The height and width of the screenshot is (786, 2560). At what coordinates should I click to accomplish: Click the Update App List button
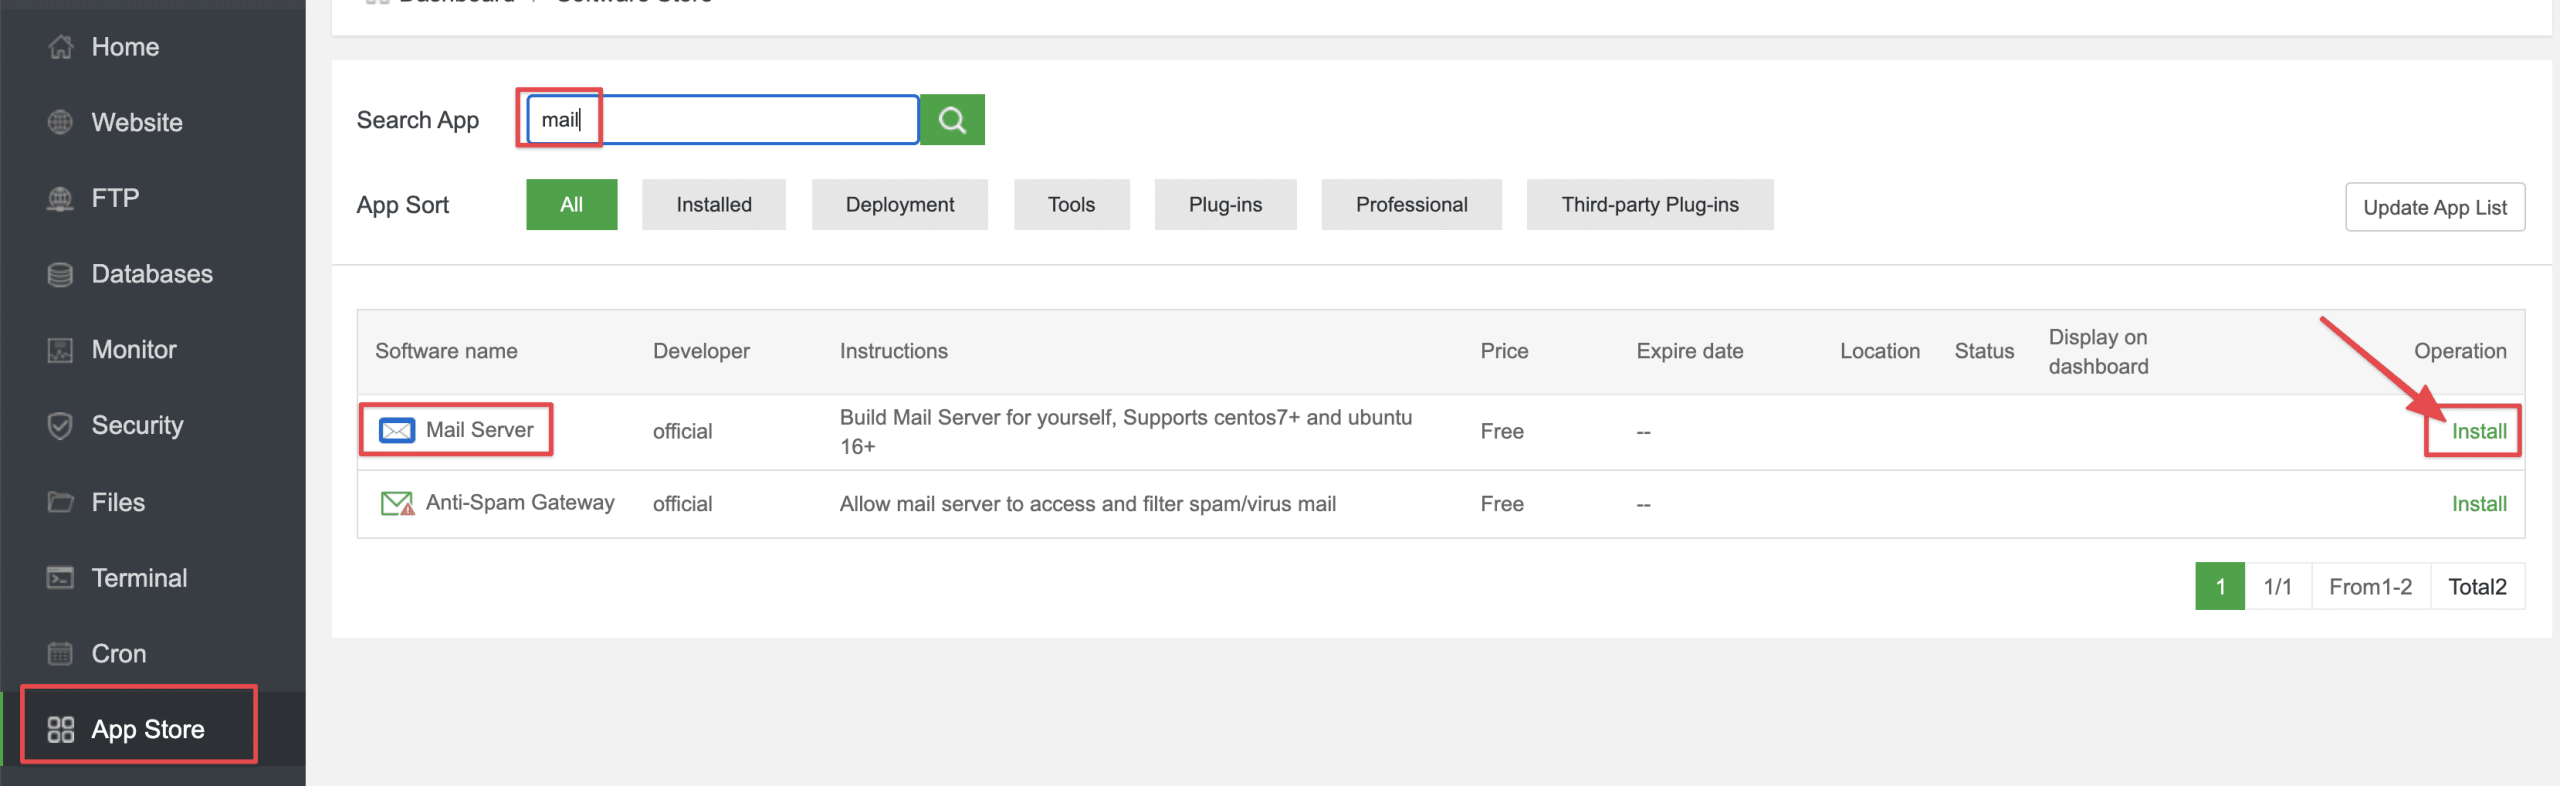(x=2434, y=207)
